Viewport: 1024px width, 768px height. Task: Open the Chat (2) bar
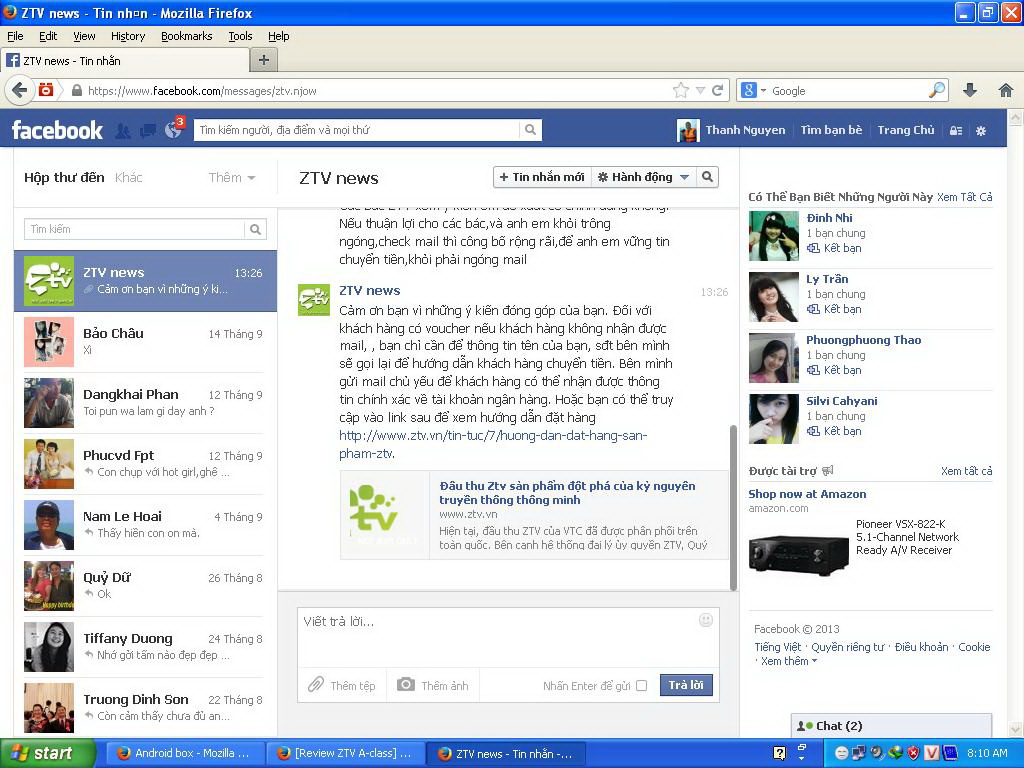click(891, 726)
